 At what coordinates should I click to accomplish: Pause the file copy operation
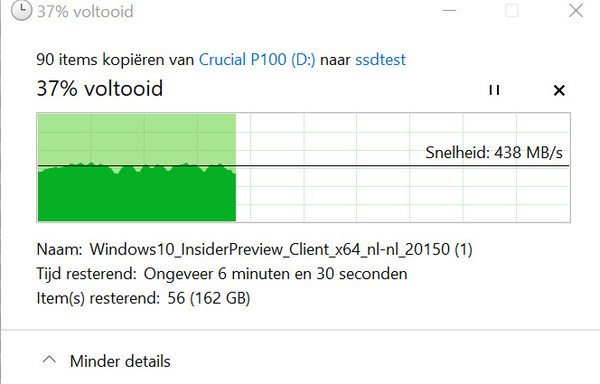pos(494,90)
